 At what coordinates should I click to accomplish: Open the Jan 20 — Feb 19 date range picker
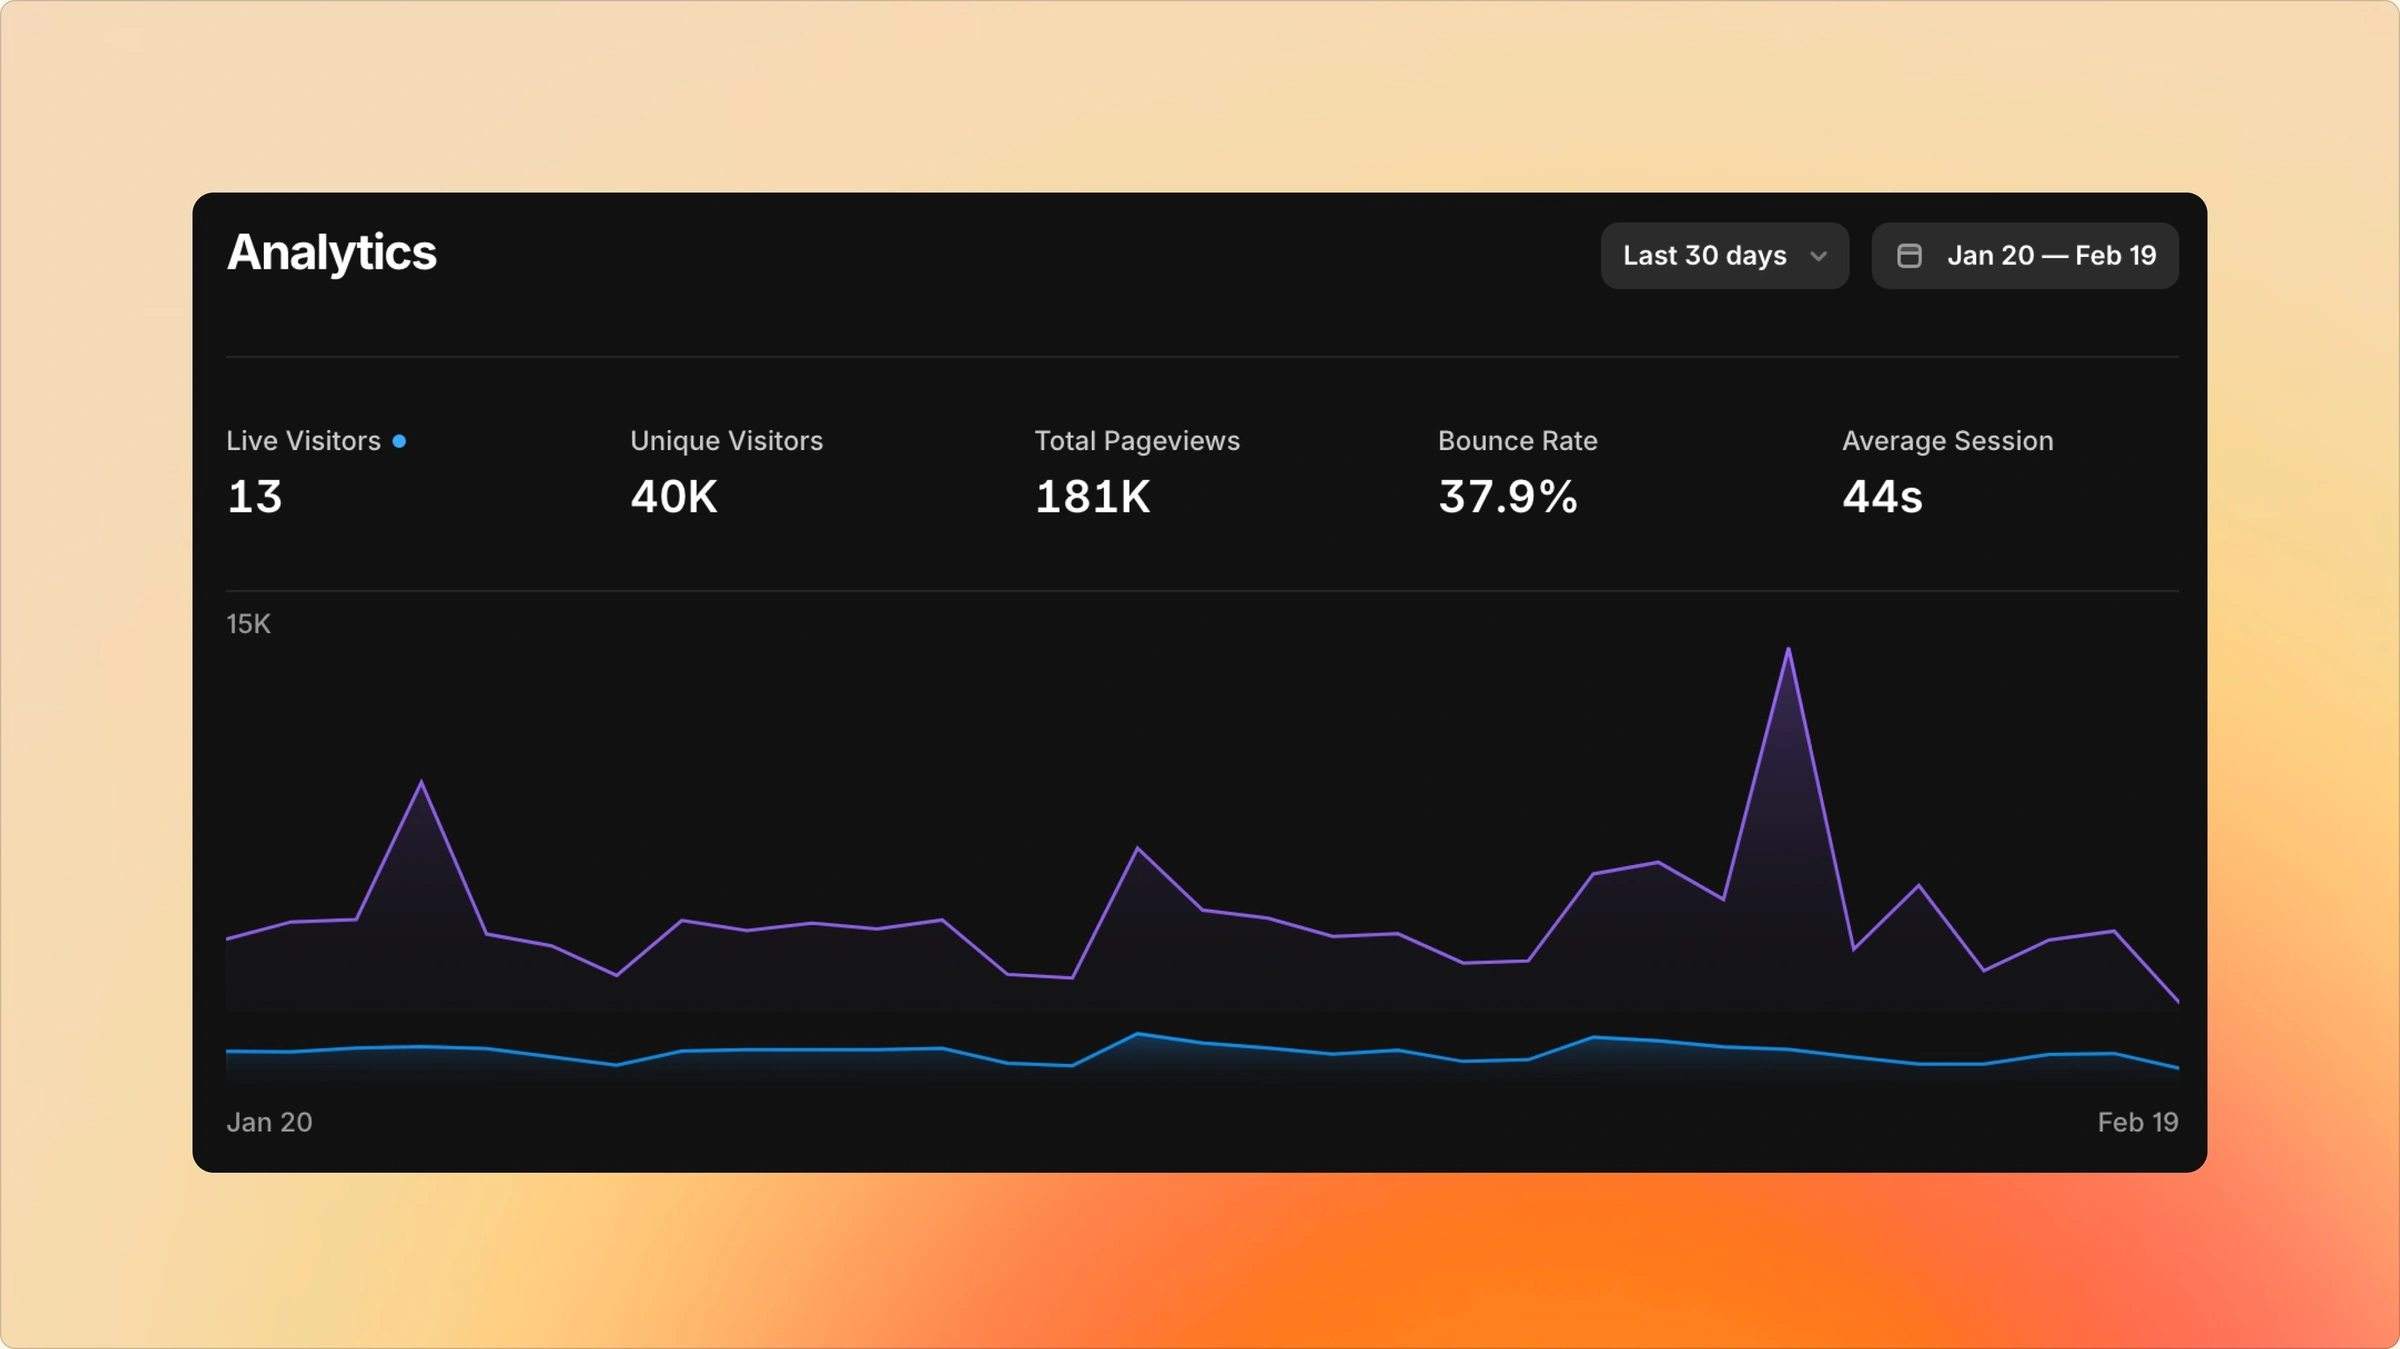tap(2025, 256)
